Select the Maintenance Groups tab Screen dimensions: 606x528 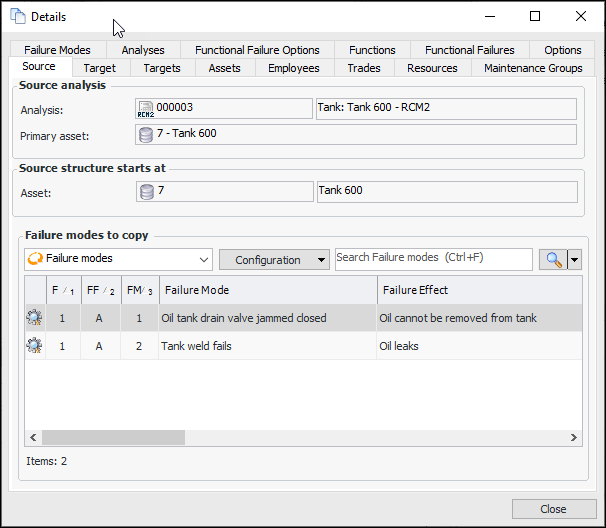click(533, 68)
